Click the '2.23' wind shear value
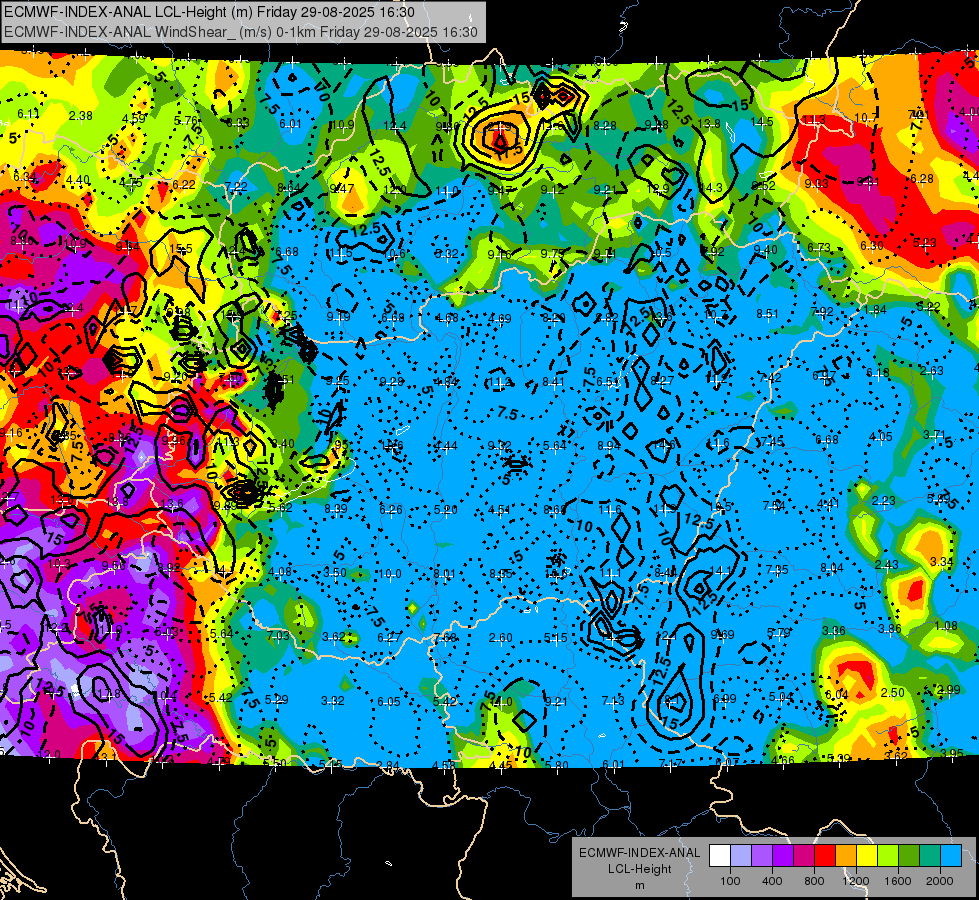The height and width of the screenshot is (900, 979). point(883,500)
